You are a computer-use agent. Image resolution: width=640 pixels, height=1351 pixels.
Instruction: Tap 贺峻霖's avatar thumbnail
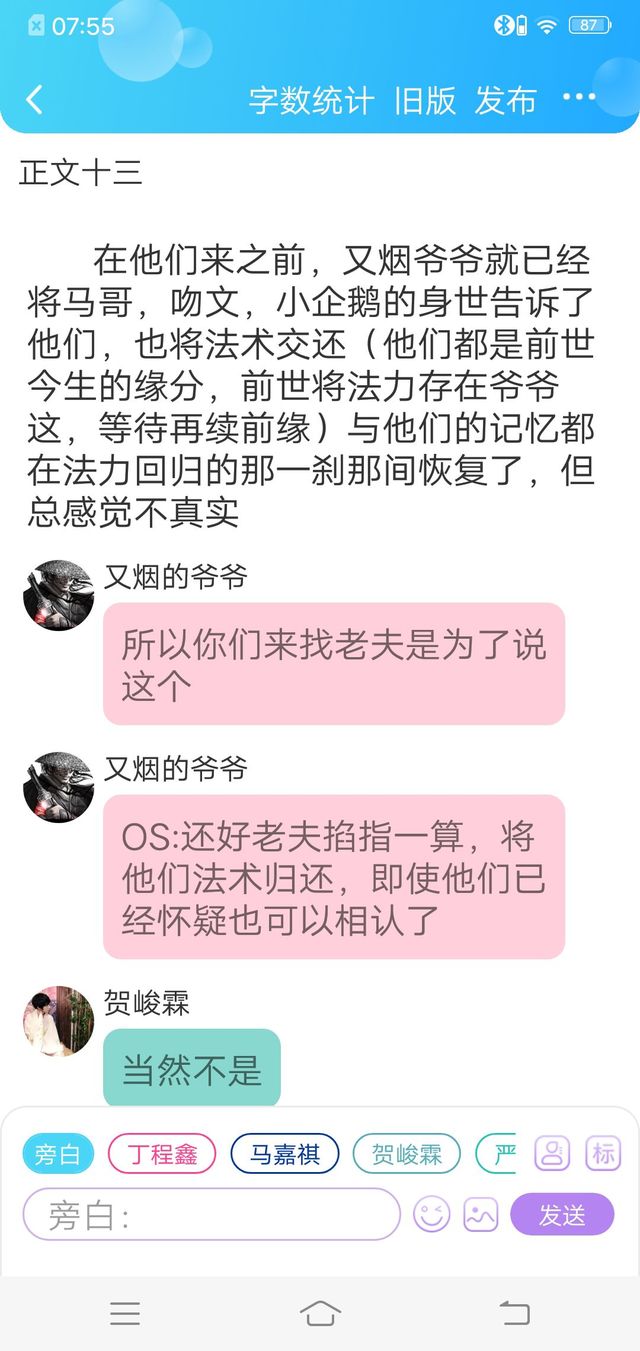[x=58, y=1021]
